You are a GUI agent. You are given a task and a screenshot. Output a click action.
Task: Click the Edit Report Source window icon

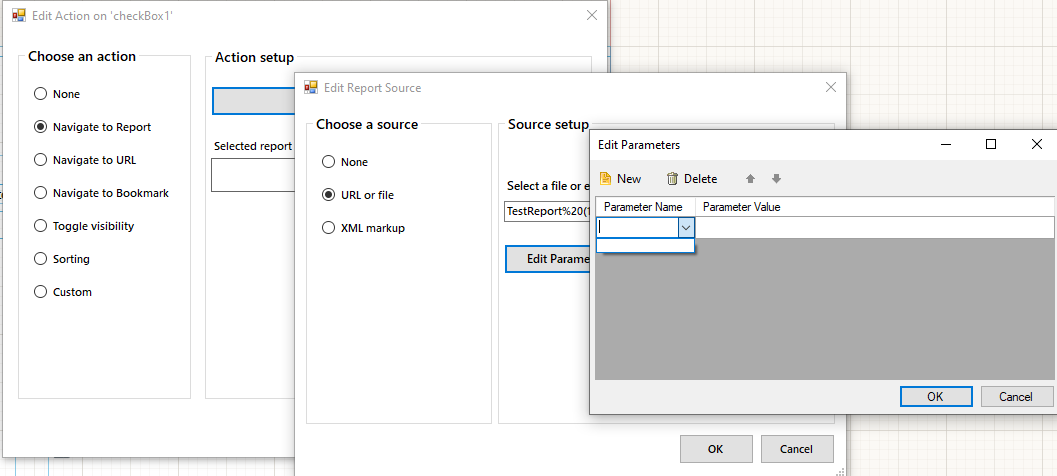(x=311, y=88)
